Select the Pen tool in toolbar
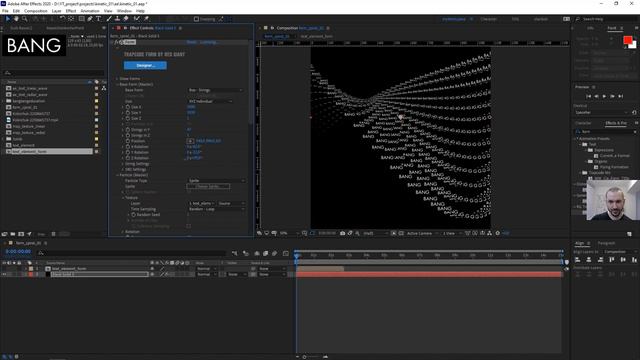The height and width of the screenshot is (360, 640). pos(90,19)
